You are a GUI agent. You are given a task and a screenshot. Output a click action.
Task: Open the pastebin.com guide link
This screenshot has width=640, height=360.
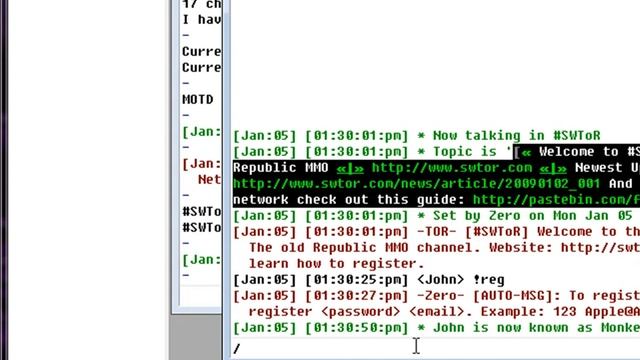point(556,200)
